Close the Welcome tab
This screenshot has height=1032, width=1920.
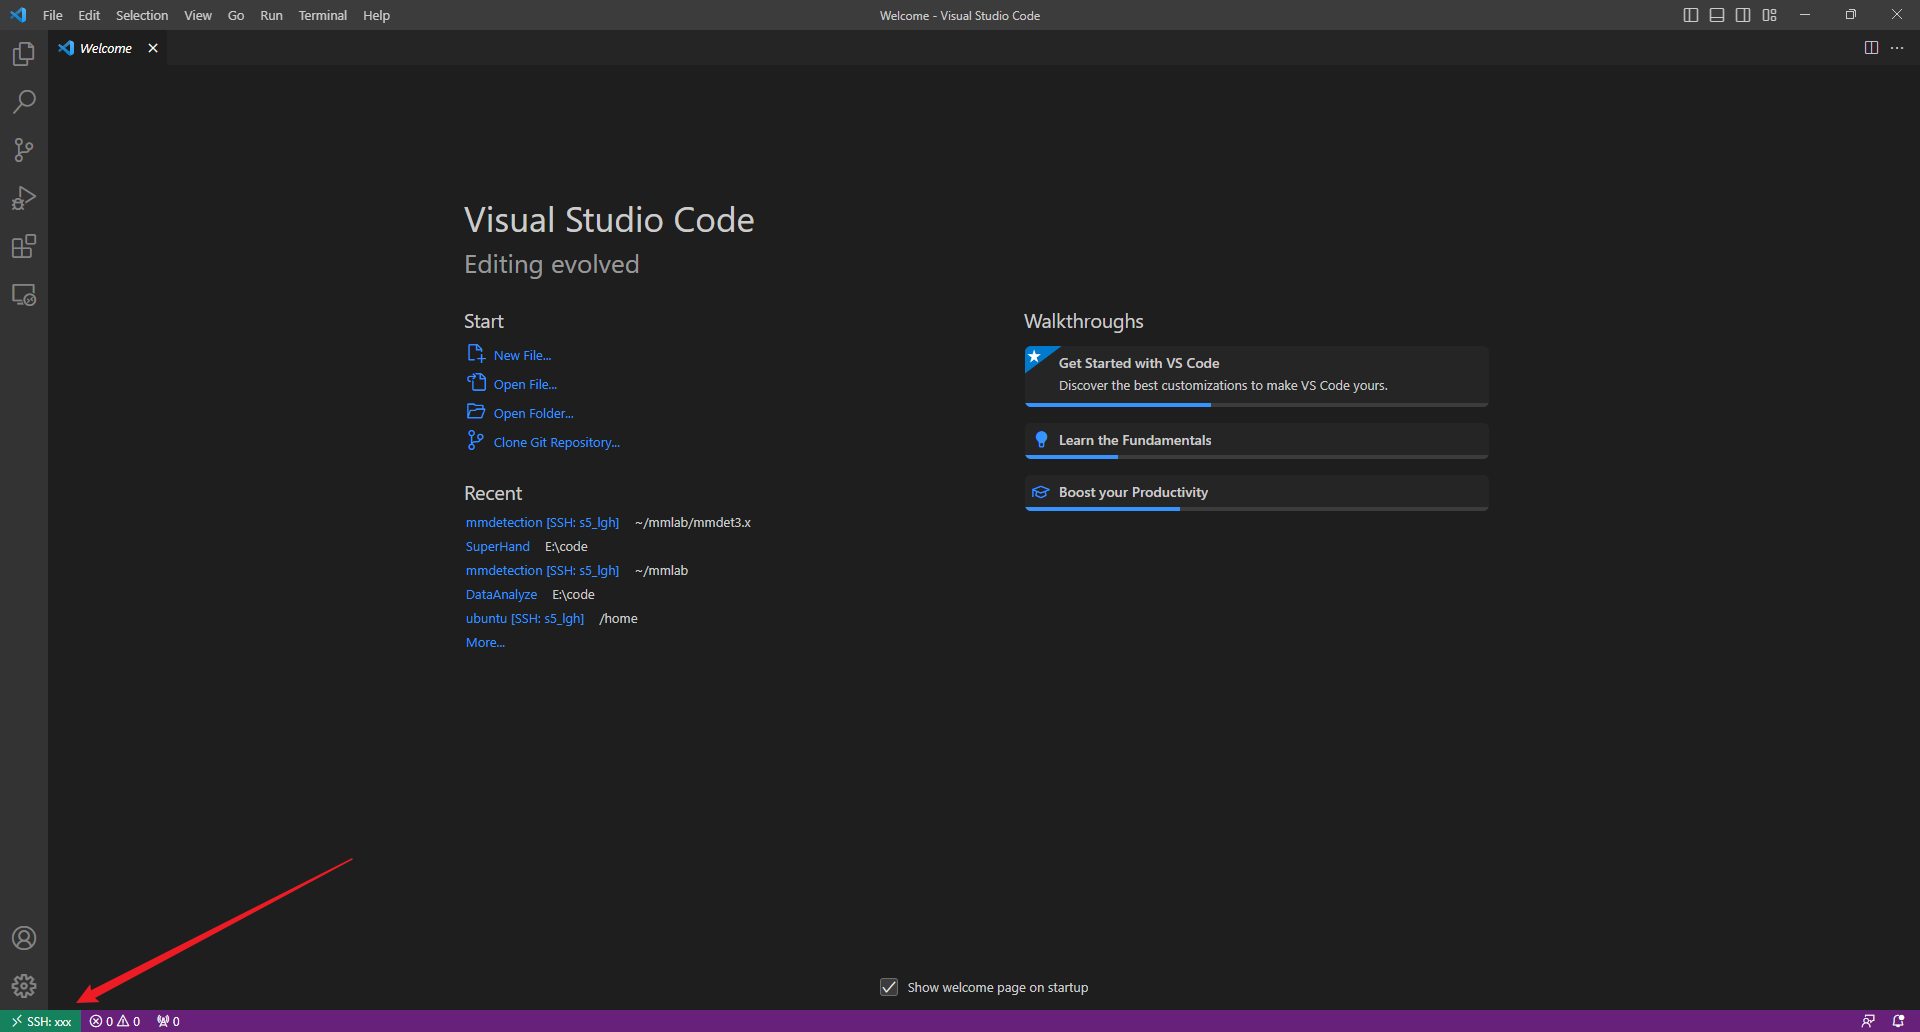point(153,48)
